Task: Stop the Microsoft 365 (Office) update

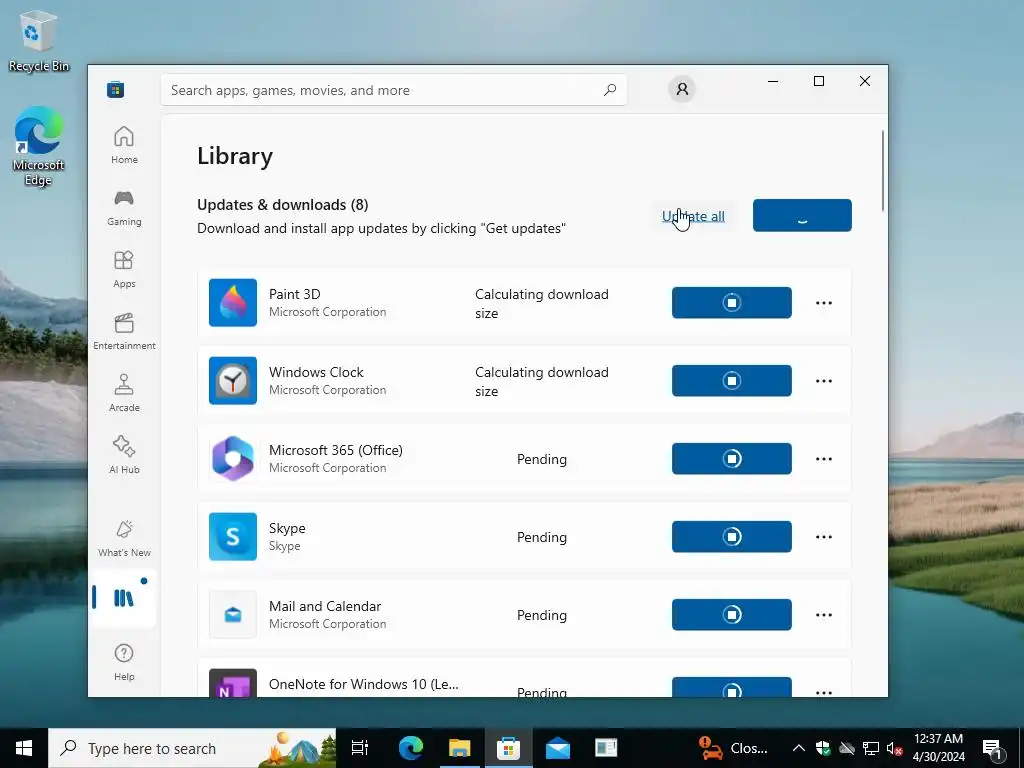Action: pyautogui.click(x=731, y=459)
